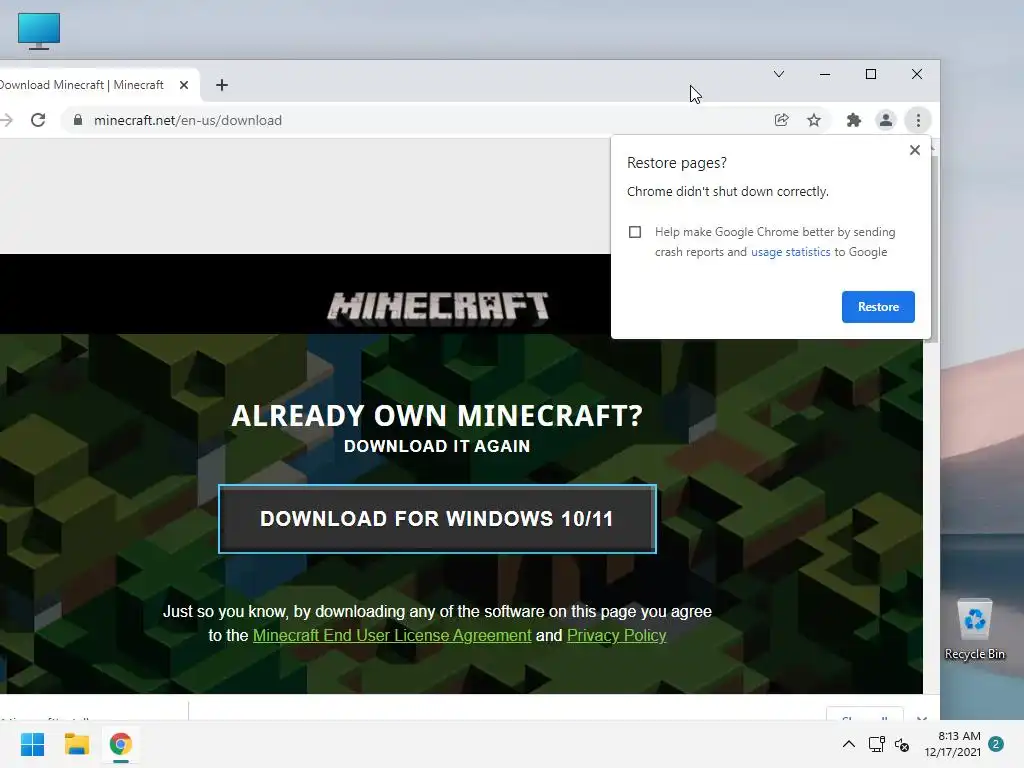Click the Restore button in the dialog
The image size is (1024, 768).
click(x=878, y=307)
